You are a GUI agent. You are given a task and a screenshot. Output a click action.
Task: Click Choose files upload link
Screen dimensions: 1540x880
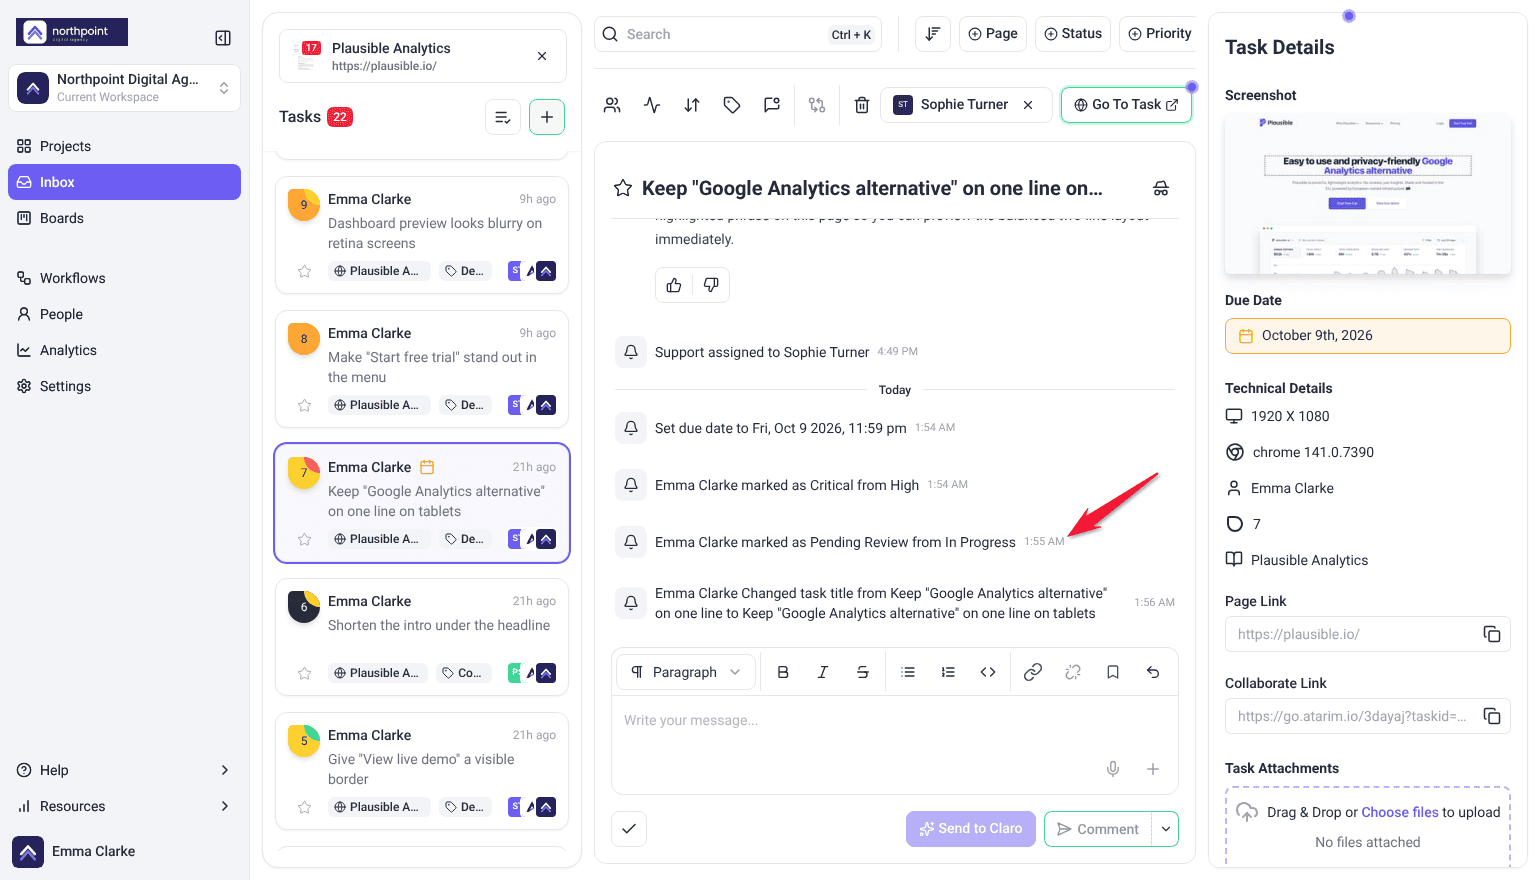[1400, 812]
